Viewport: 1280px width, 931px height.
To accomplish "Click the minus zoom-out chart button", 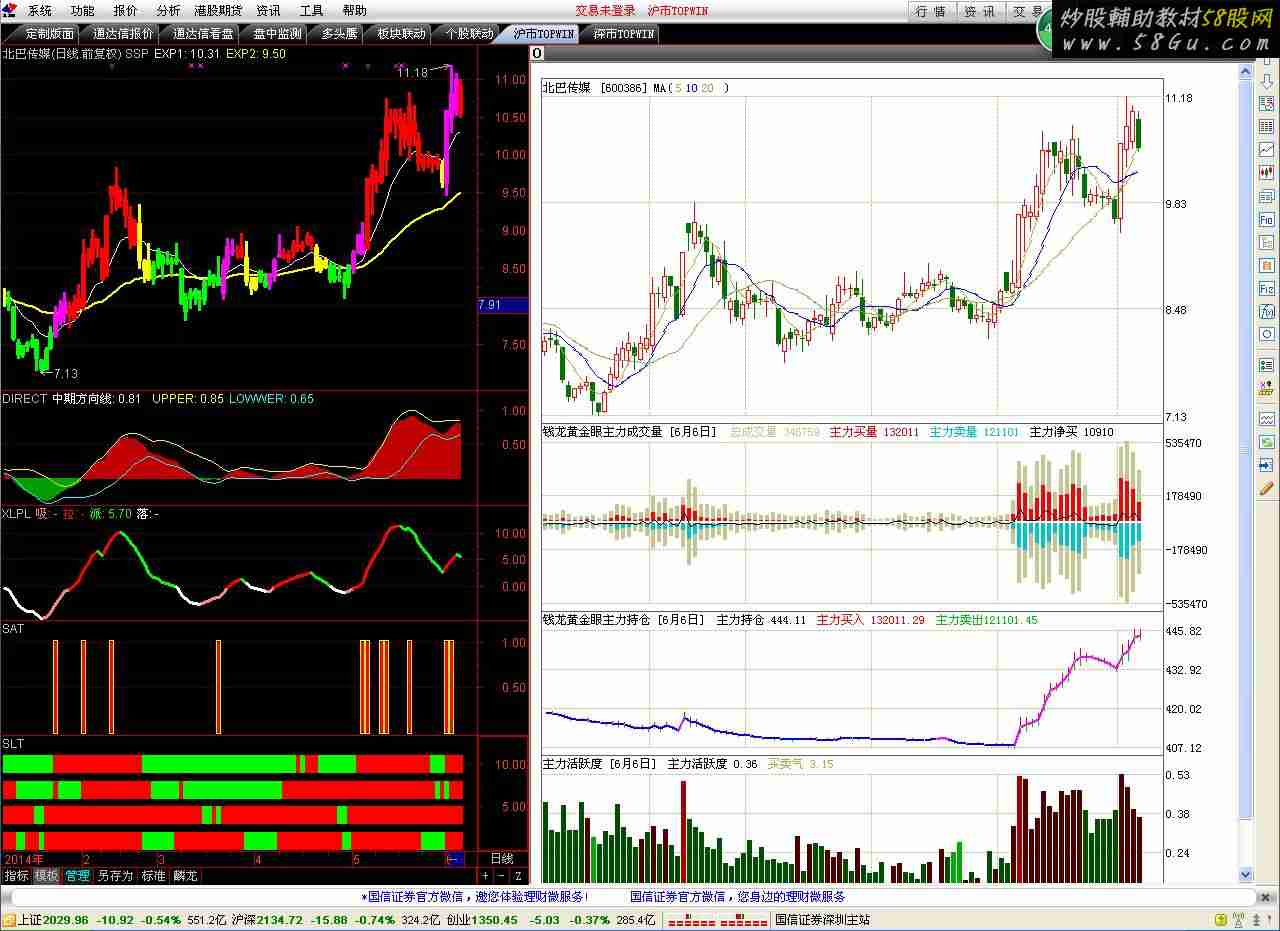I will click(501, 876).
